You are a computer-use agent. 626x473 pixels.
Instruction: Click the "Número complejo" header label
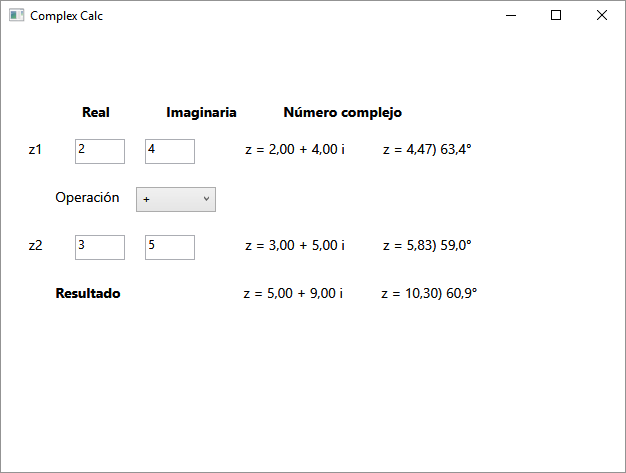pyautogui.click(x=343, y=113)
